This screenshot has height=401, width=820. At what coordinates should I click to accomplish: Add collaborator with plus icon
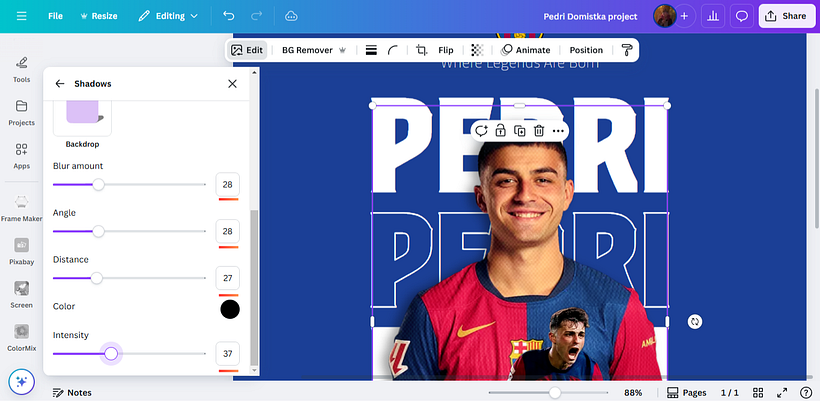(684, 16)
